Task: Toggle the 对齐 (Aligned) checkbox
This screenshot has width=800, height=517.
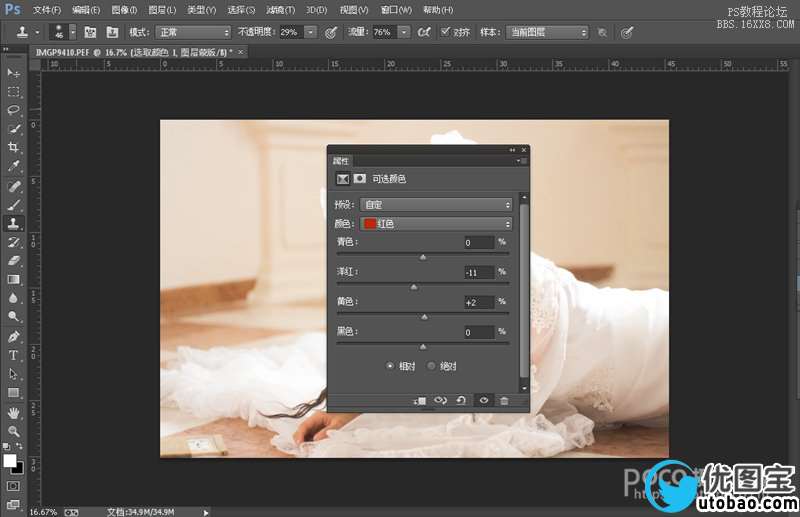Action: point(445,32)
